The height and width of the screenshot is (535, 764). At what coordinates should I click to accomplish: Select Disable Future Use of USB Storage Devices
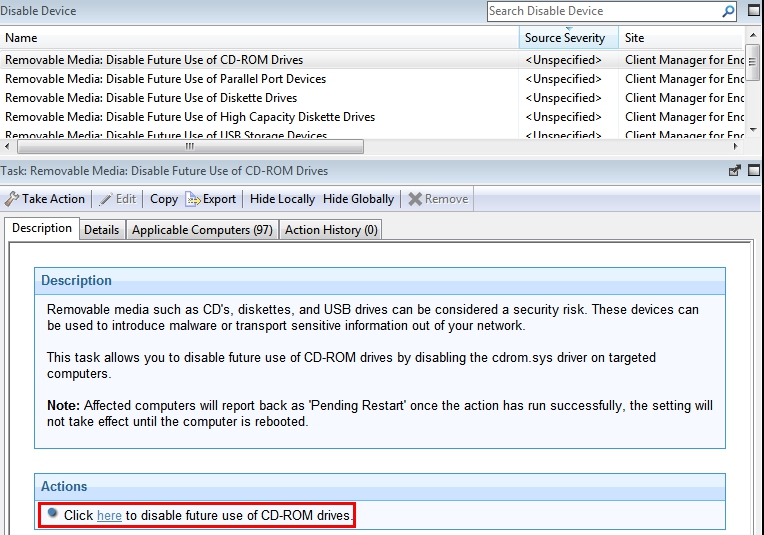[x=372, y=133]
